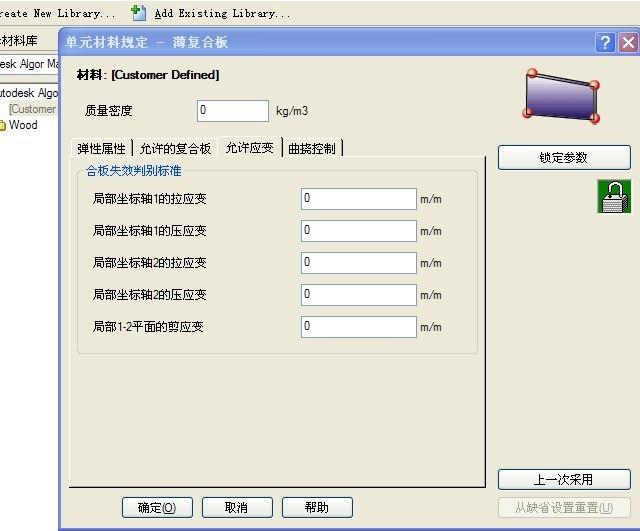Select the [Customer Defined] tree item
The height and width of the screenshot is (531, 640).
(x=33, y=109)
